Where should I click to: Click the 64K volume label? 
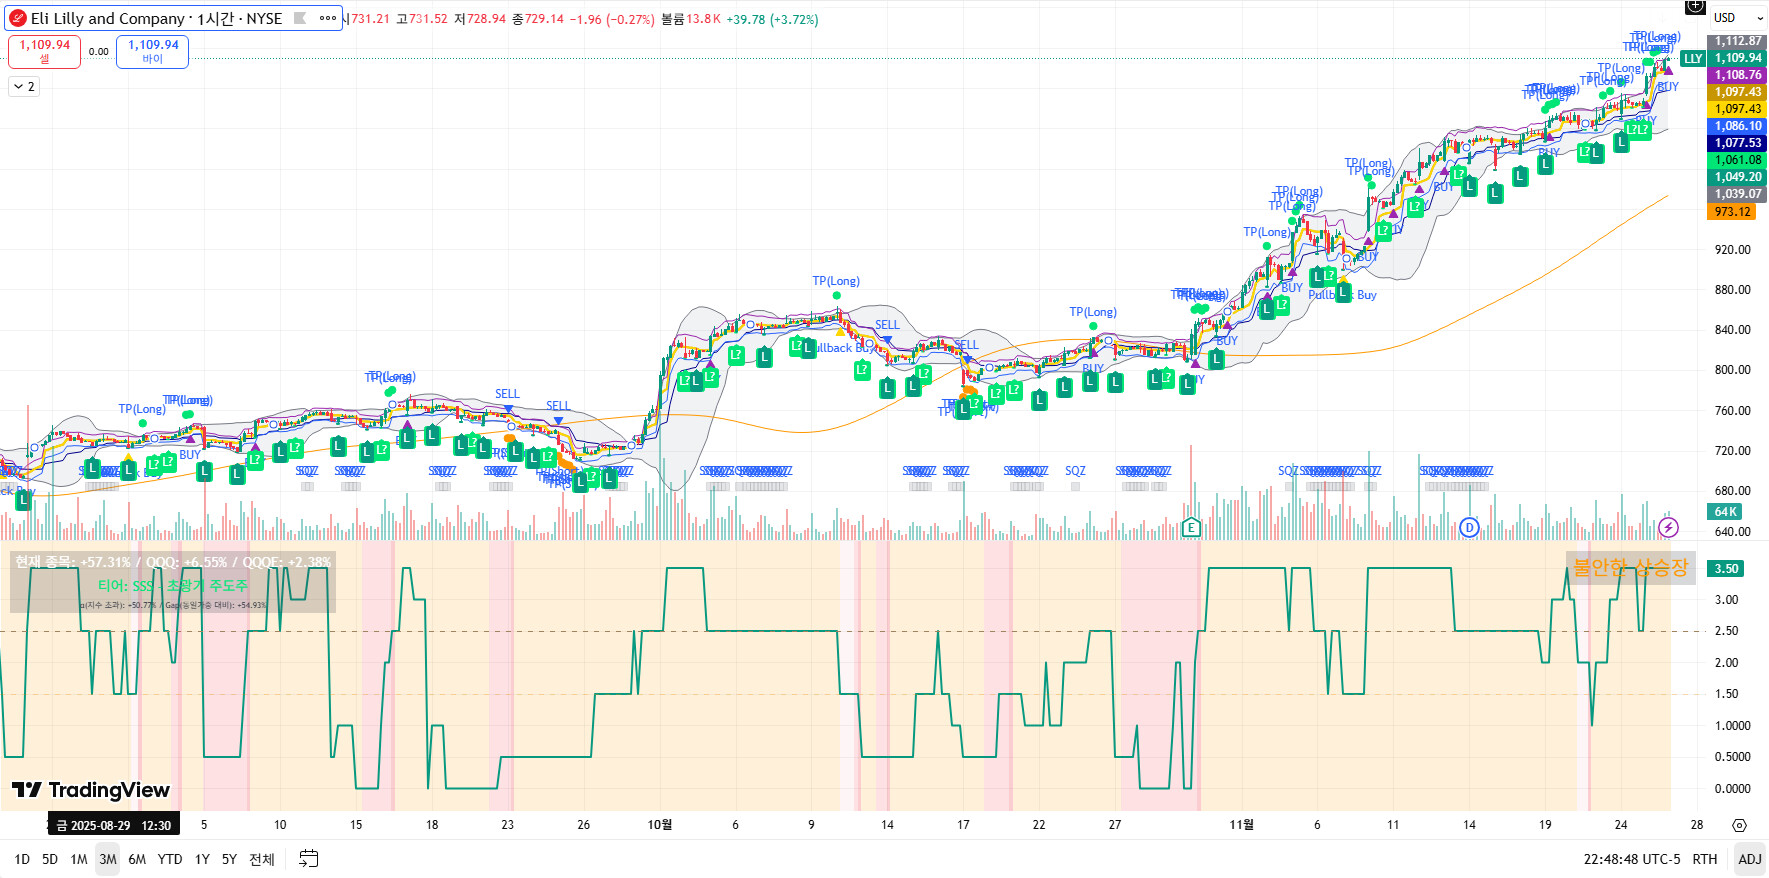[1726, 512]
